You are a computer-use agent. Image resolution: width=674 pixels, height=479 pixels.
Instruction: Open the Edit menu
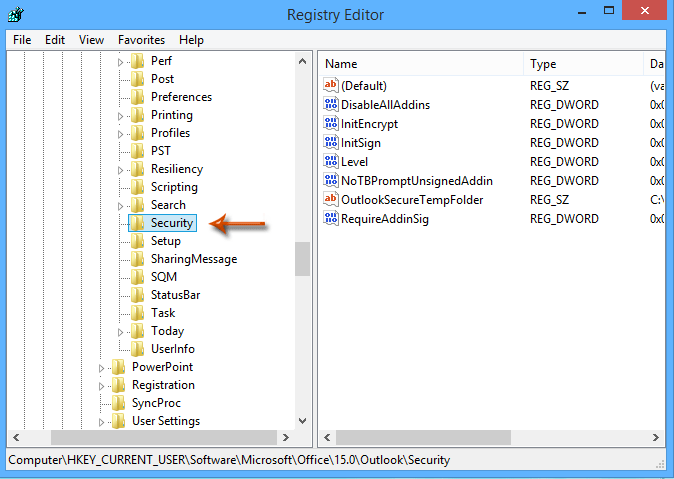(55, 40)
